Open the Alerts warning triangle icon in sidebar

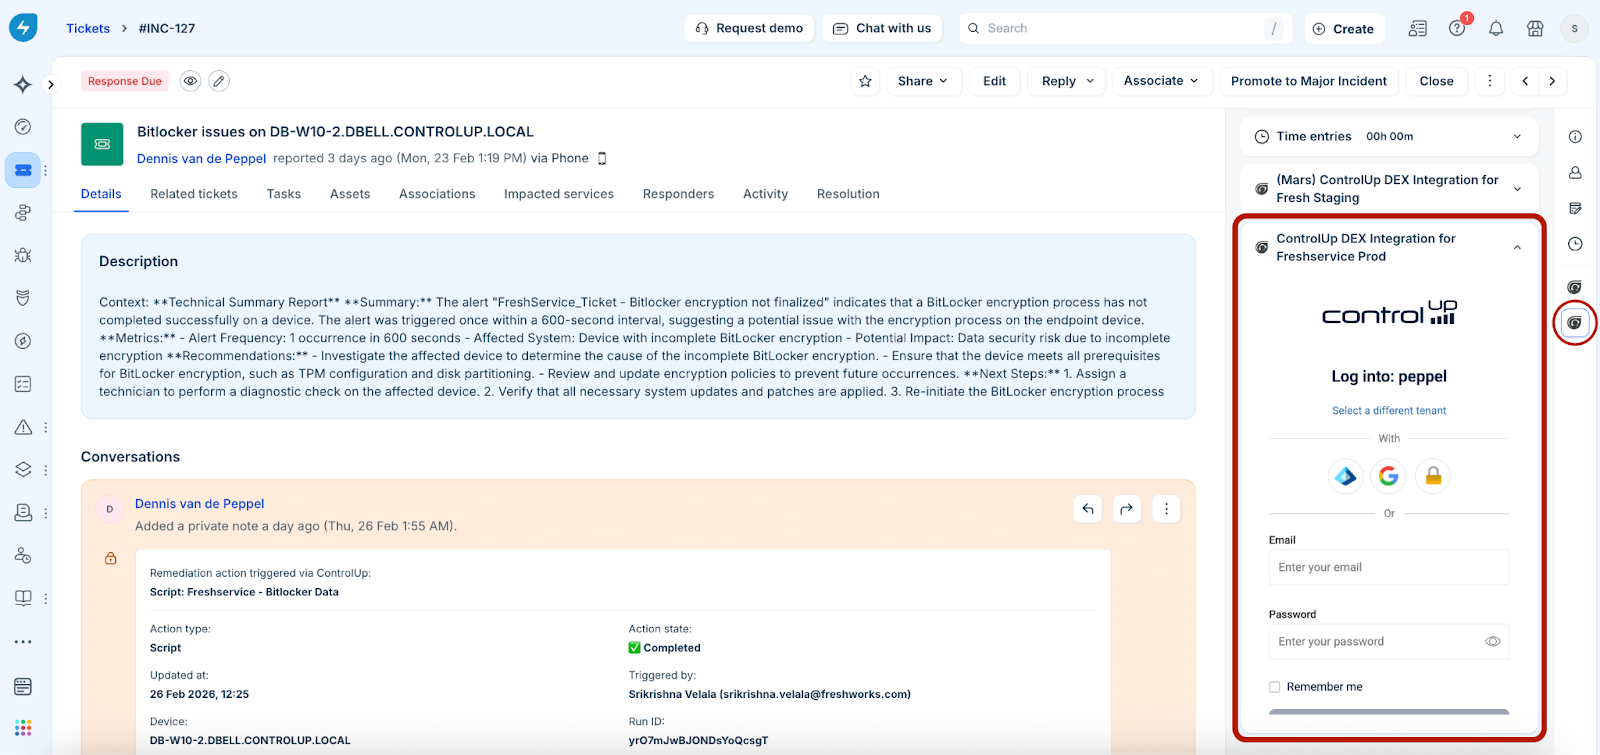[23, 427]
